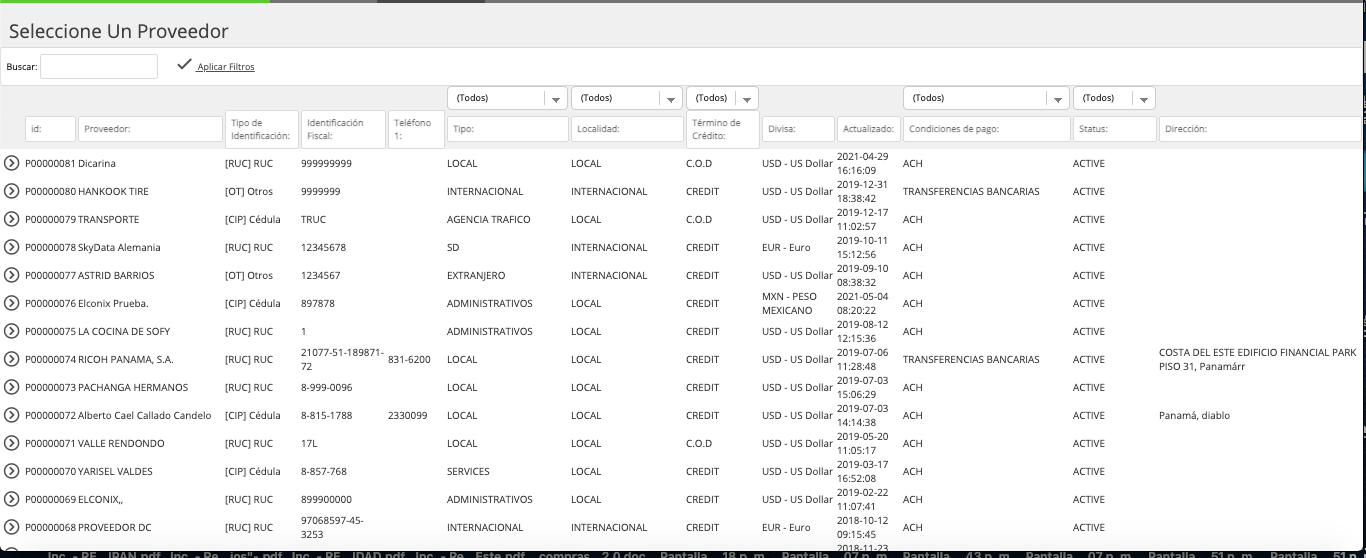Focus the Buscar search box

click(x=99, y=66)
